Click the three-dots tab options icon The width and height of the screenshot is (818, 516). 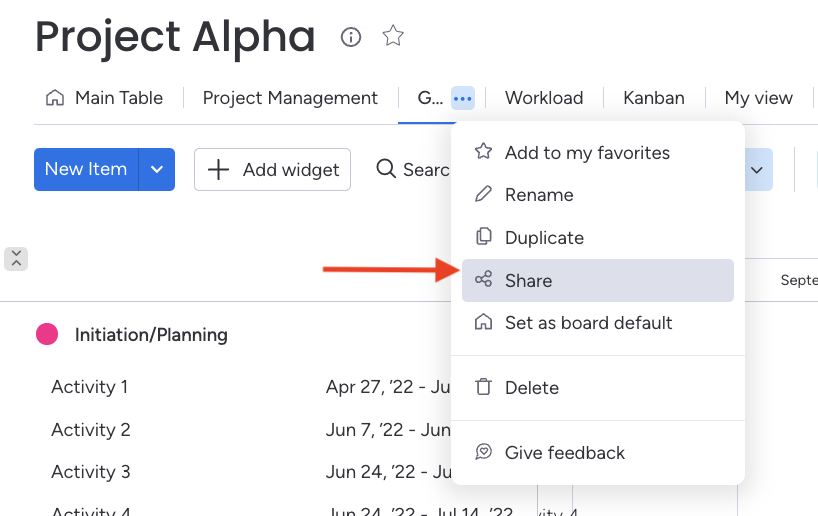(x=462, y=98)
